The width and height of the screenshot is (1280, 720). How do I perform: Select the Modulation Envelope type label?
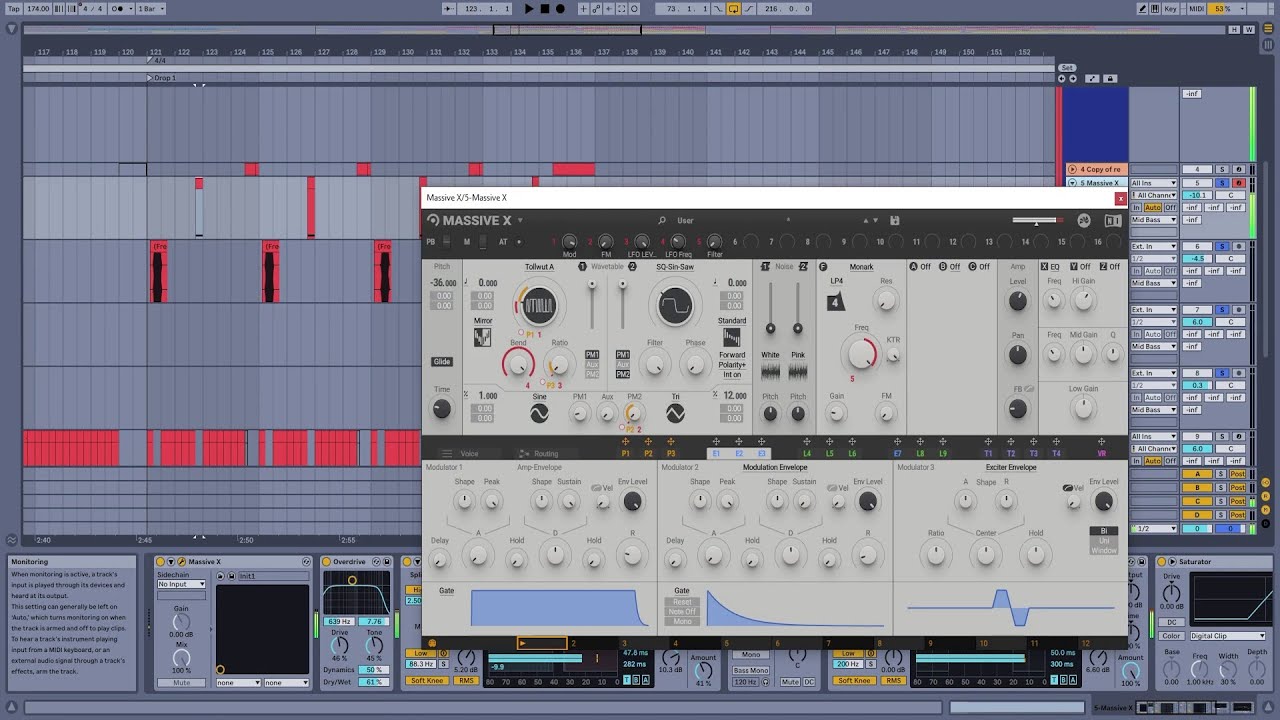coord(775,467)
